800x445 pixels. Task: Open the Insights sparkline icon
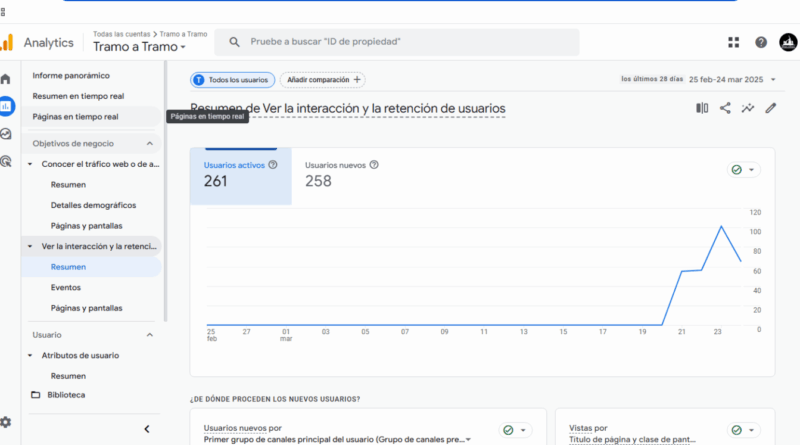(748, 108)
